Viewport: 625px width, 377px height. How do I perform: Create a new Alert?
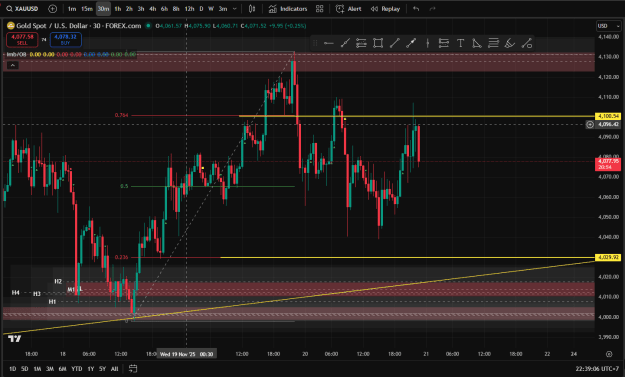tap(348, 9)
